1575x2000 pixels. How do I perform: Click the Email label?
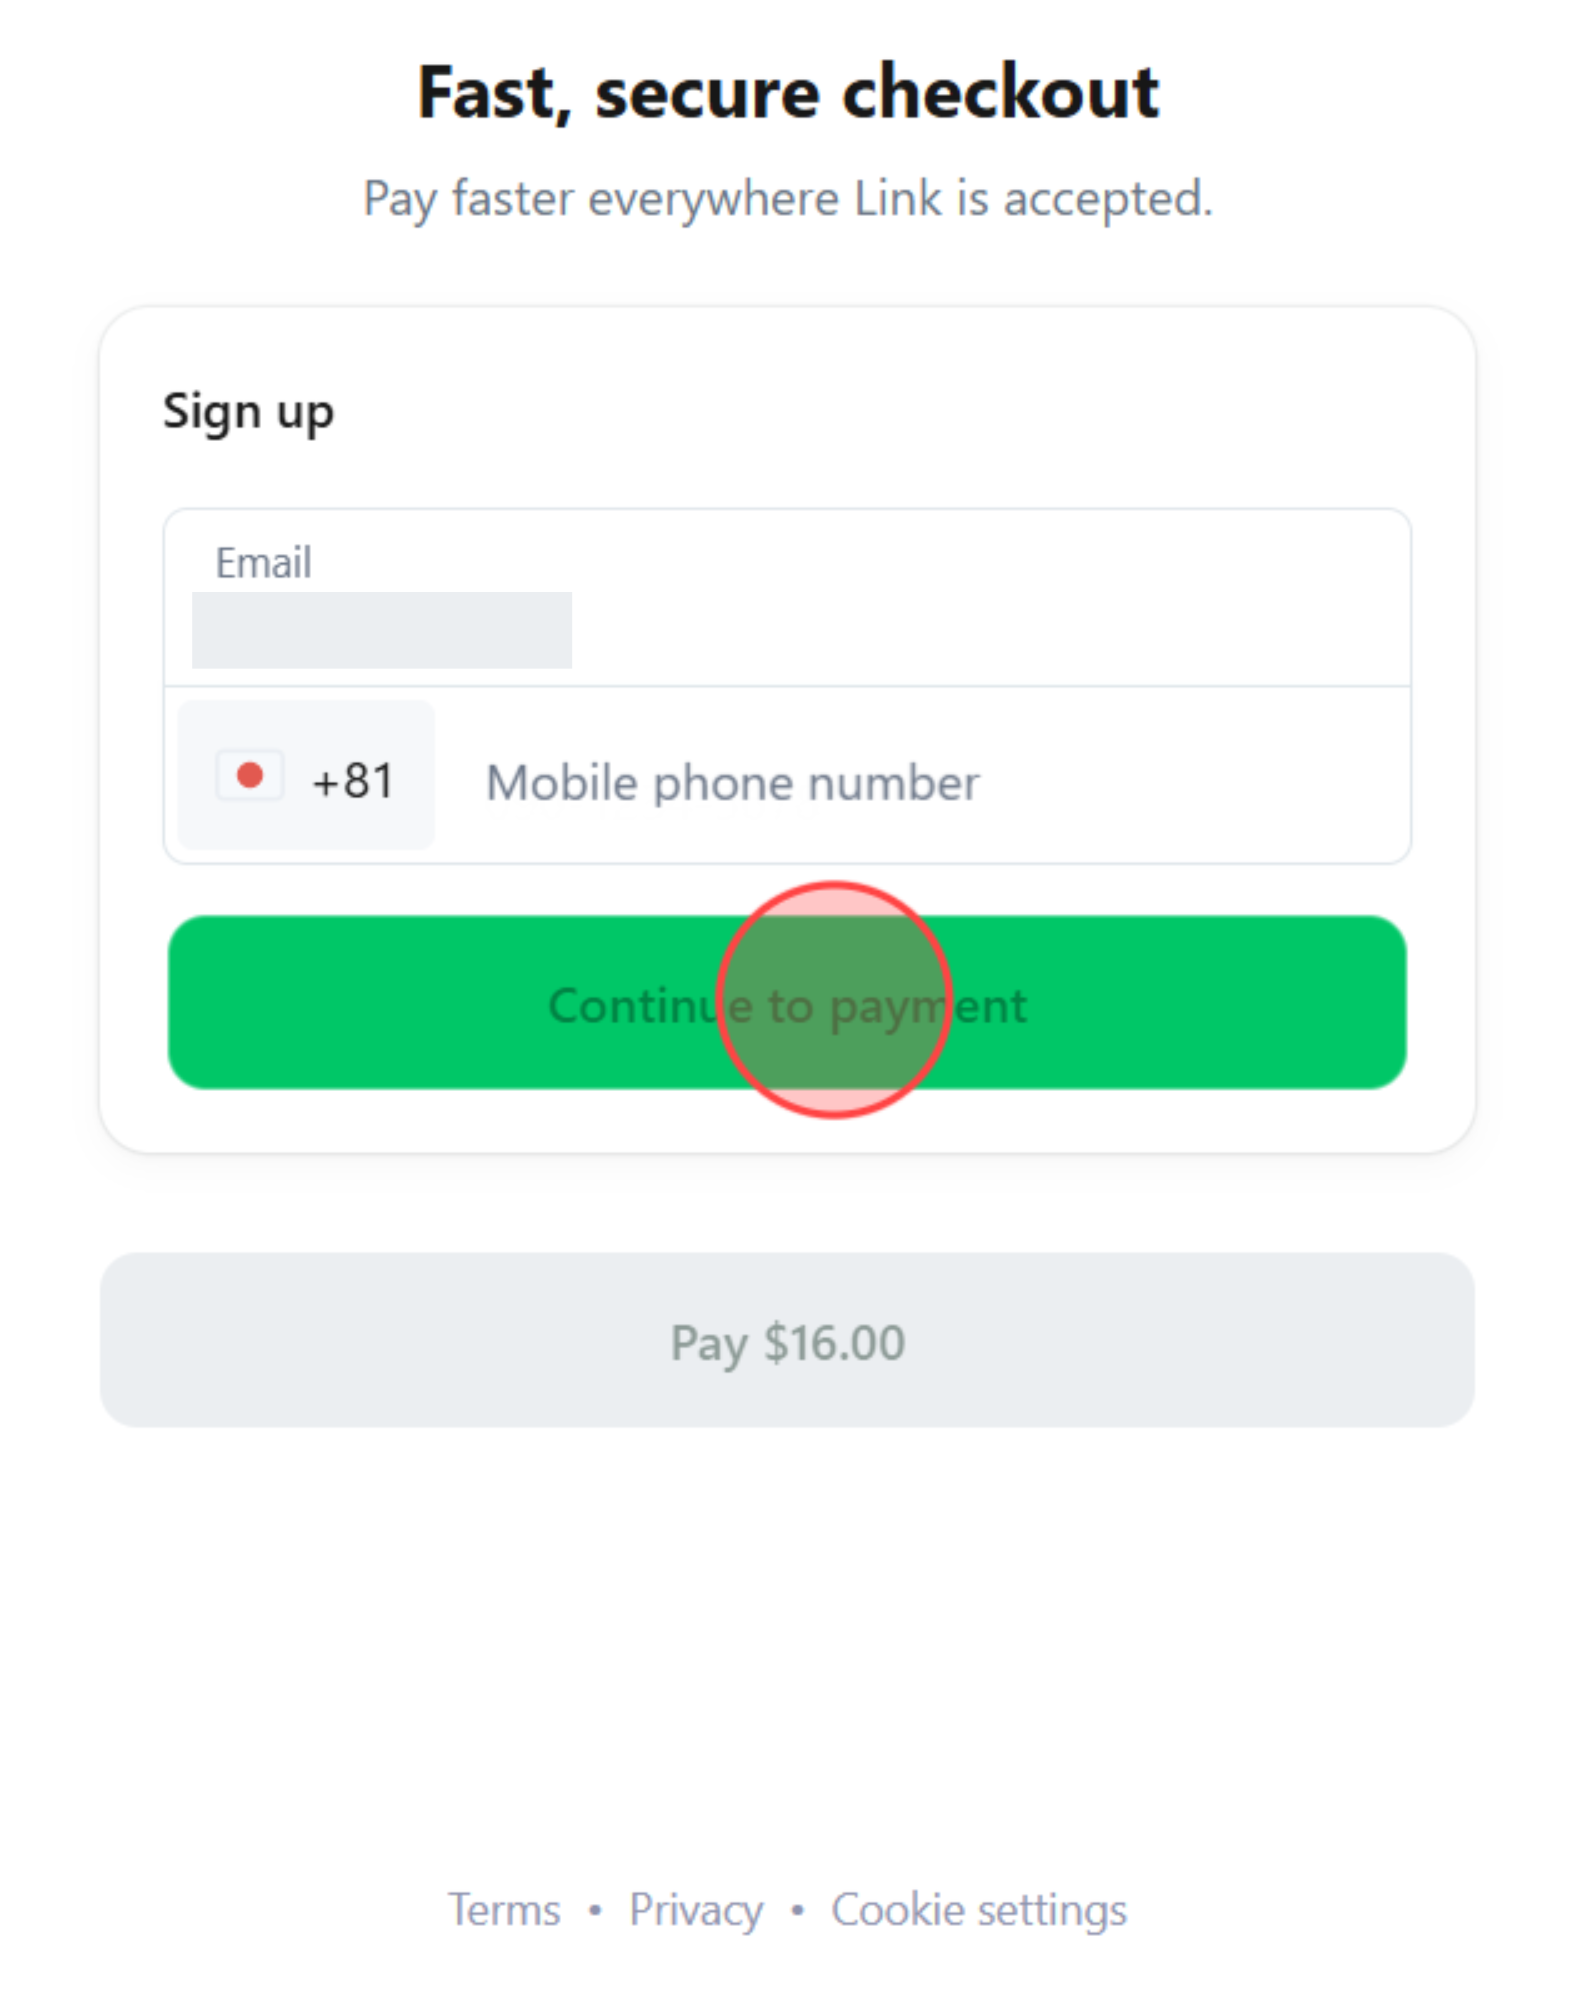[x=263, y=562]
